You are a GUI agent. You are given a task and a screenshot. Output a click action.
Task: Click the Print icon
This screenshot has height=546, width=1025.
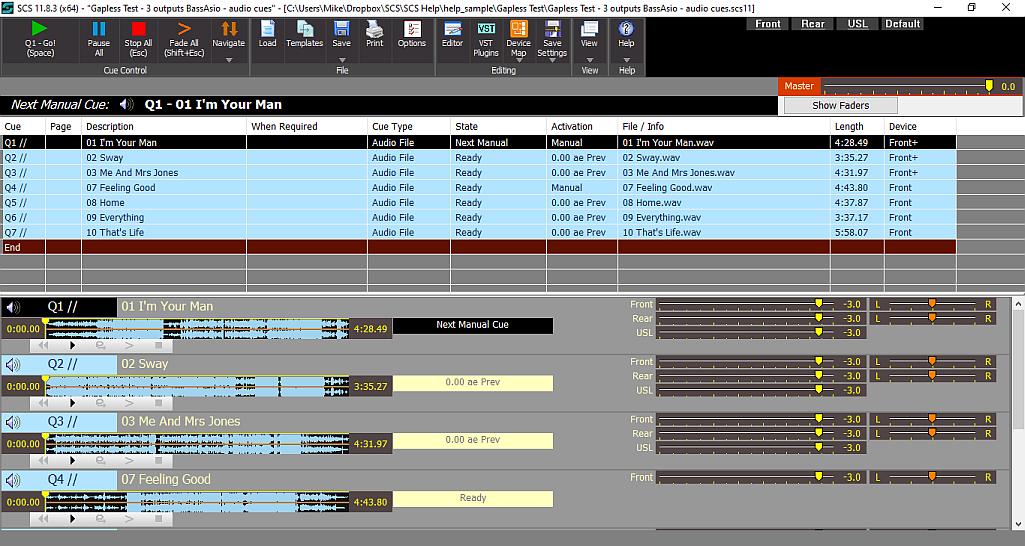pyautogui.click(x=375, y=29)
